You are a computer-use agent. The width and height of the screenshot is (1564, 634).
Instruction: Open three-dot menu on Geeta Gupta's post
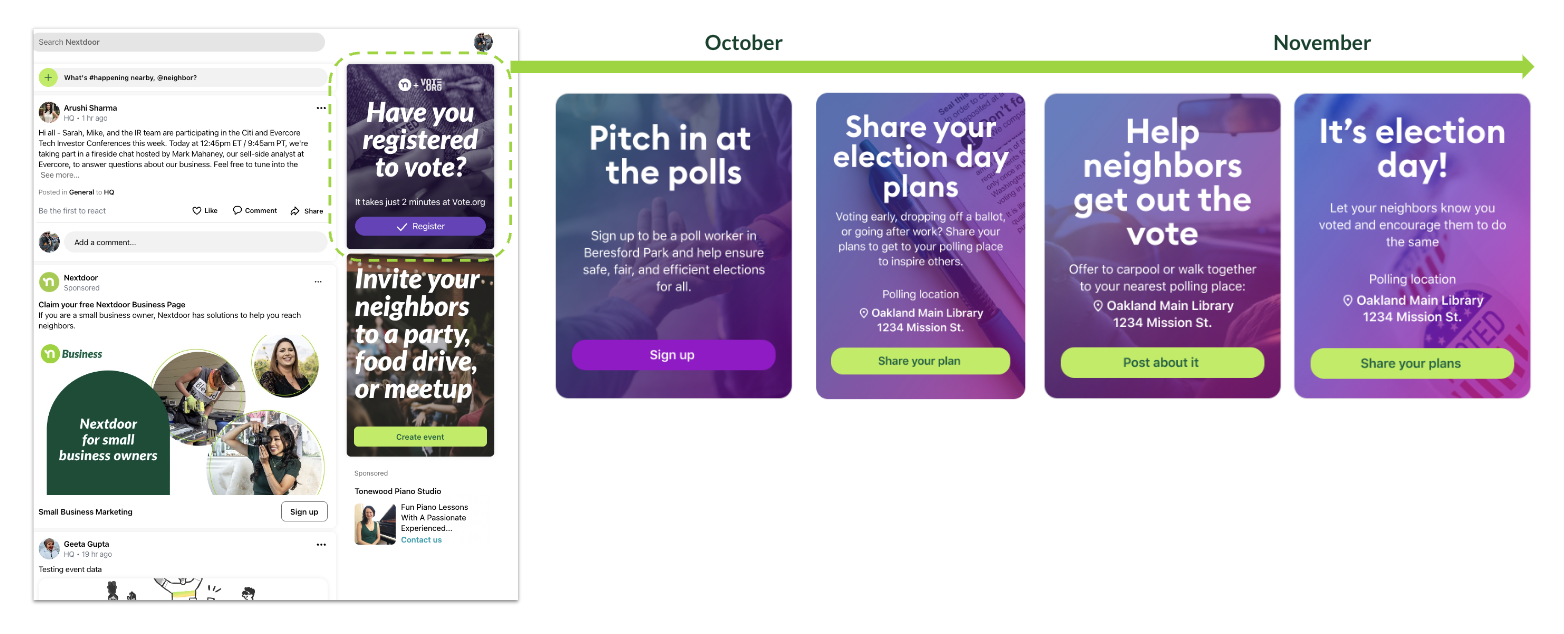tap(321, 545)
